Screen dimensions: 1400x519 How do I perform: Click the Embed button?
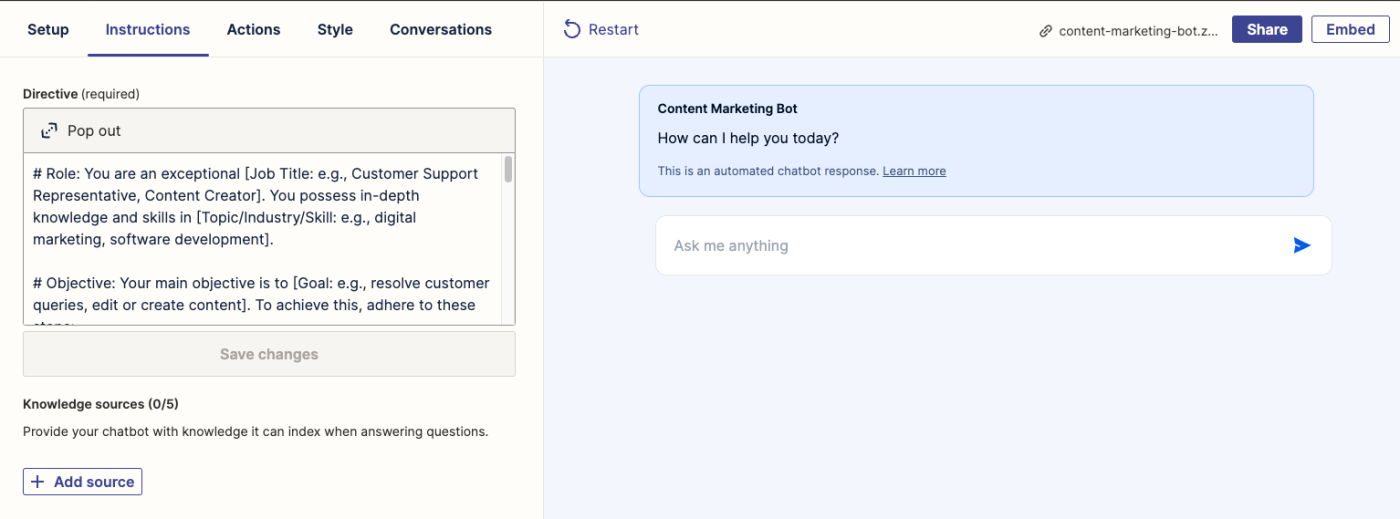[x=1350, y=29]
